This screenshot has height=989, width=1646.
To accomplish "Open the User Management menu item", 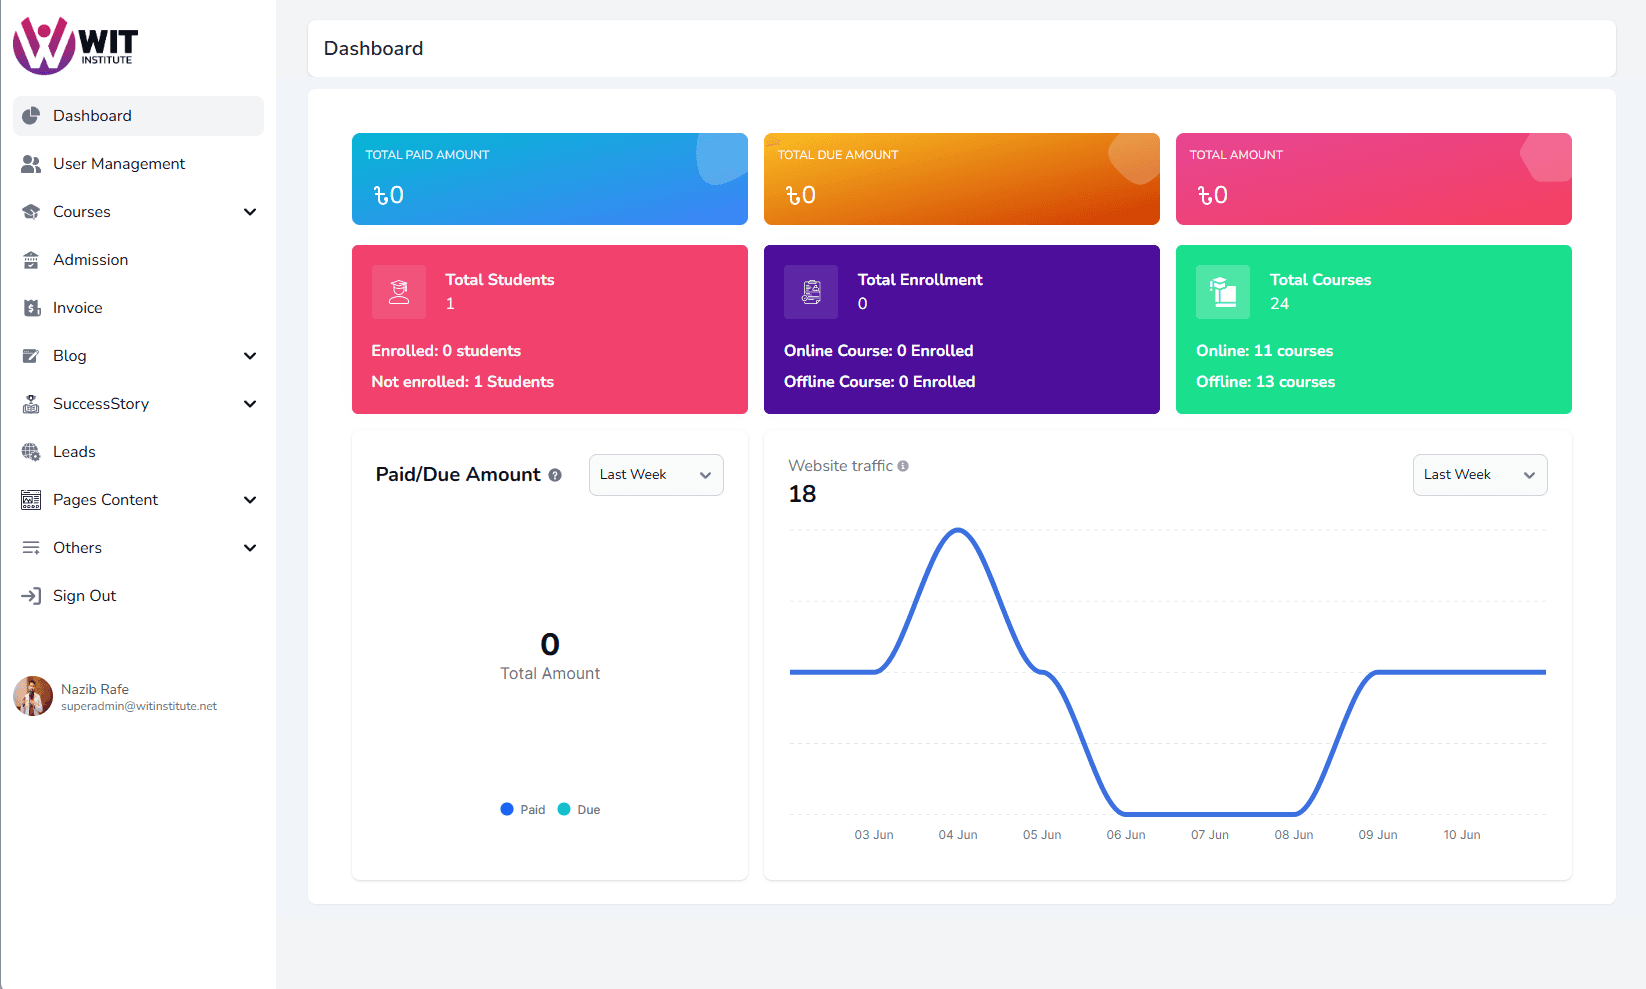I will 138,164.
